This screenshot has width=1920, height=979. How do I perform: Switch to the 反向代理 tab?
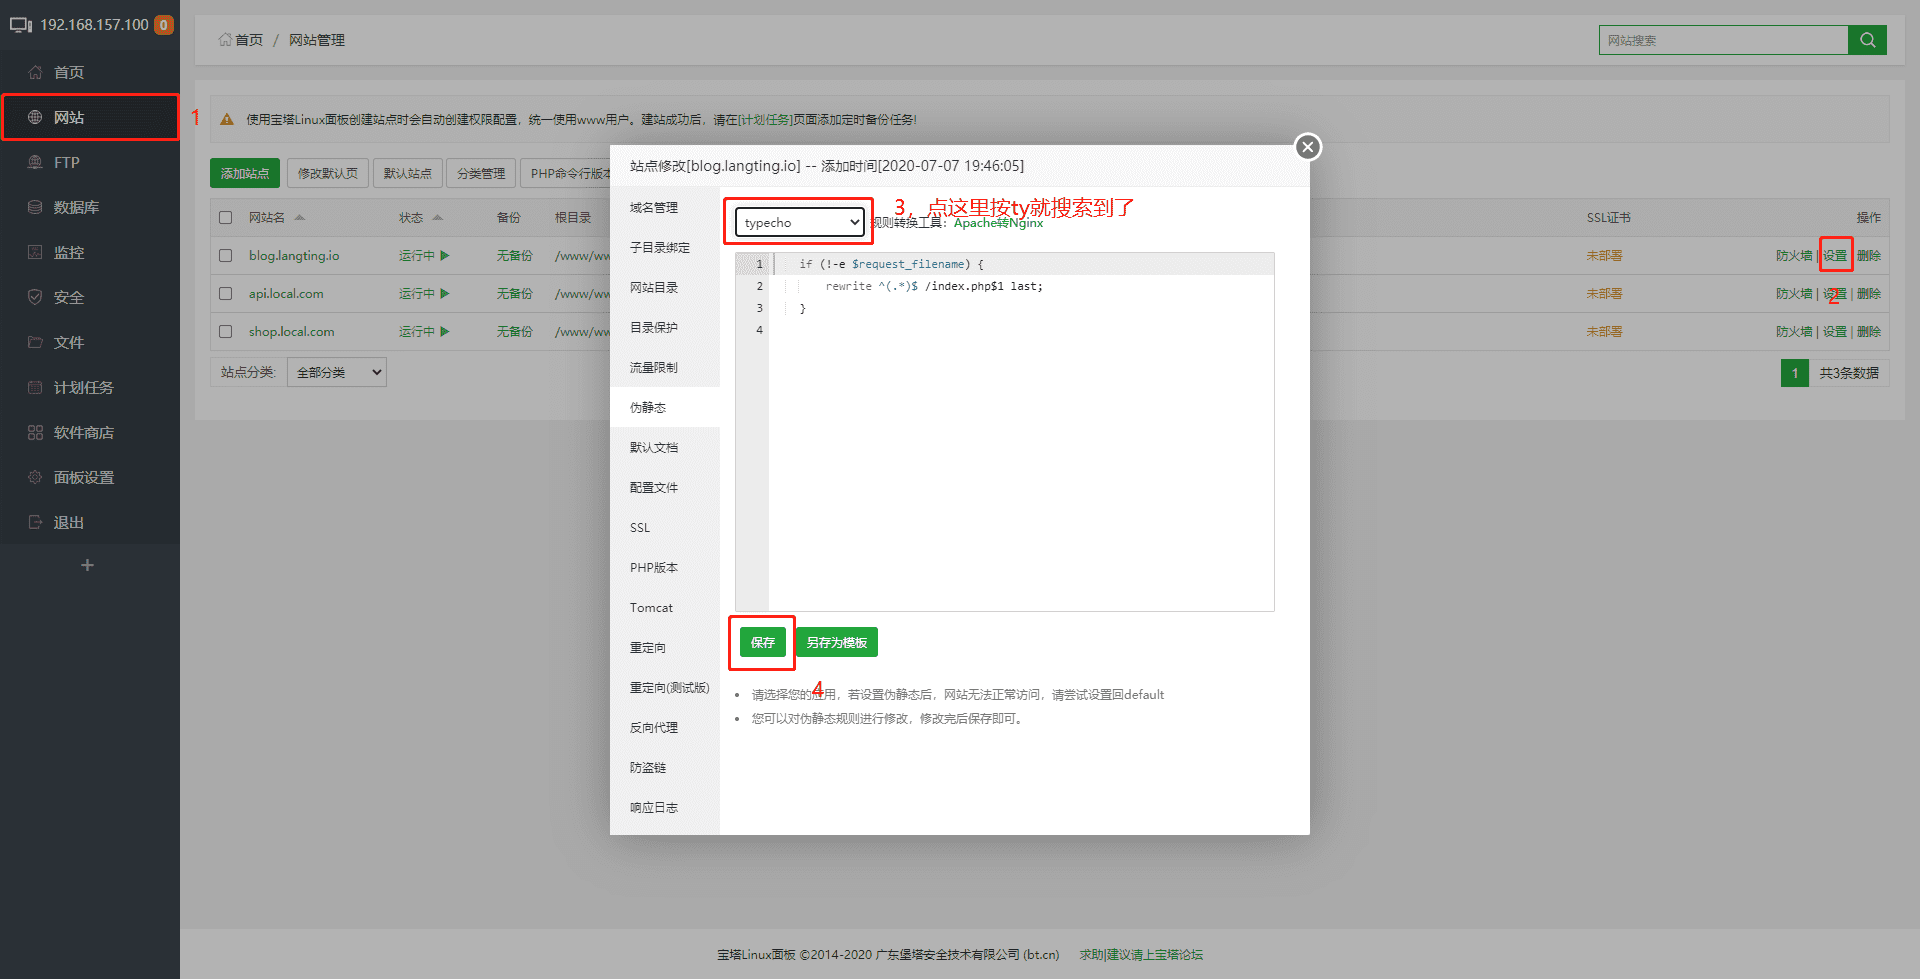click(x=665, y=727)
